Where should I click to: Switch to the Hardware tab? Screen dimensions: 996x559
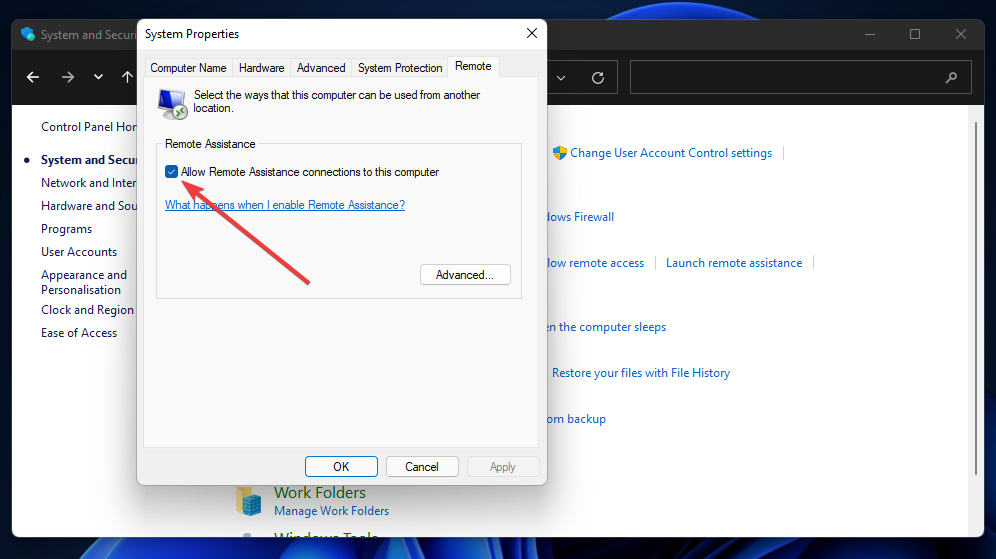coord(261,68)
